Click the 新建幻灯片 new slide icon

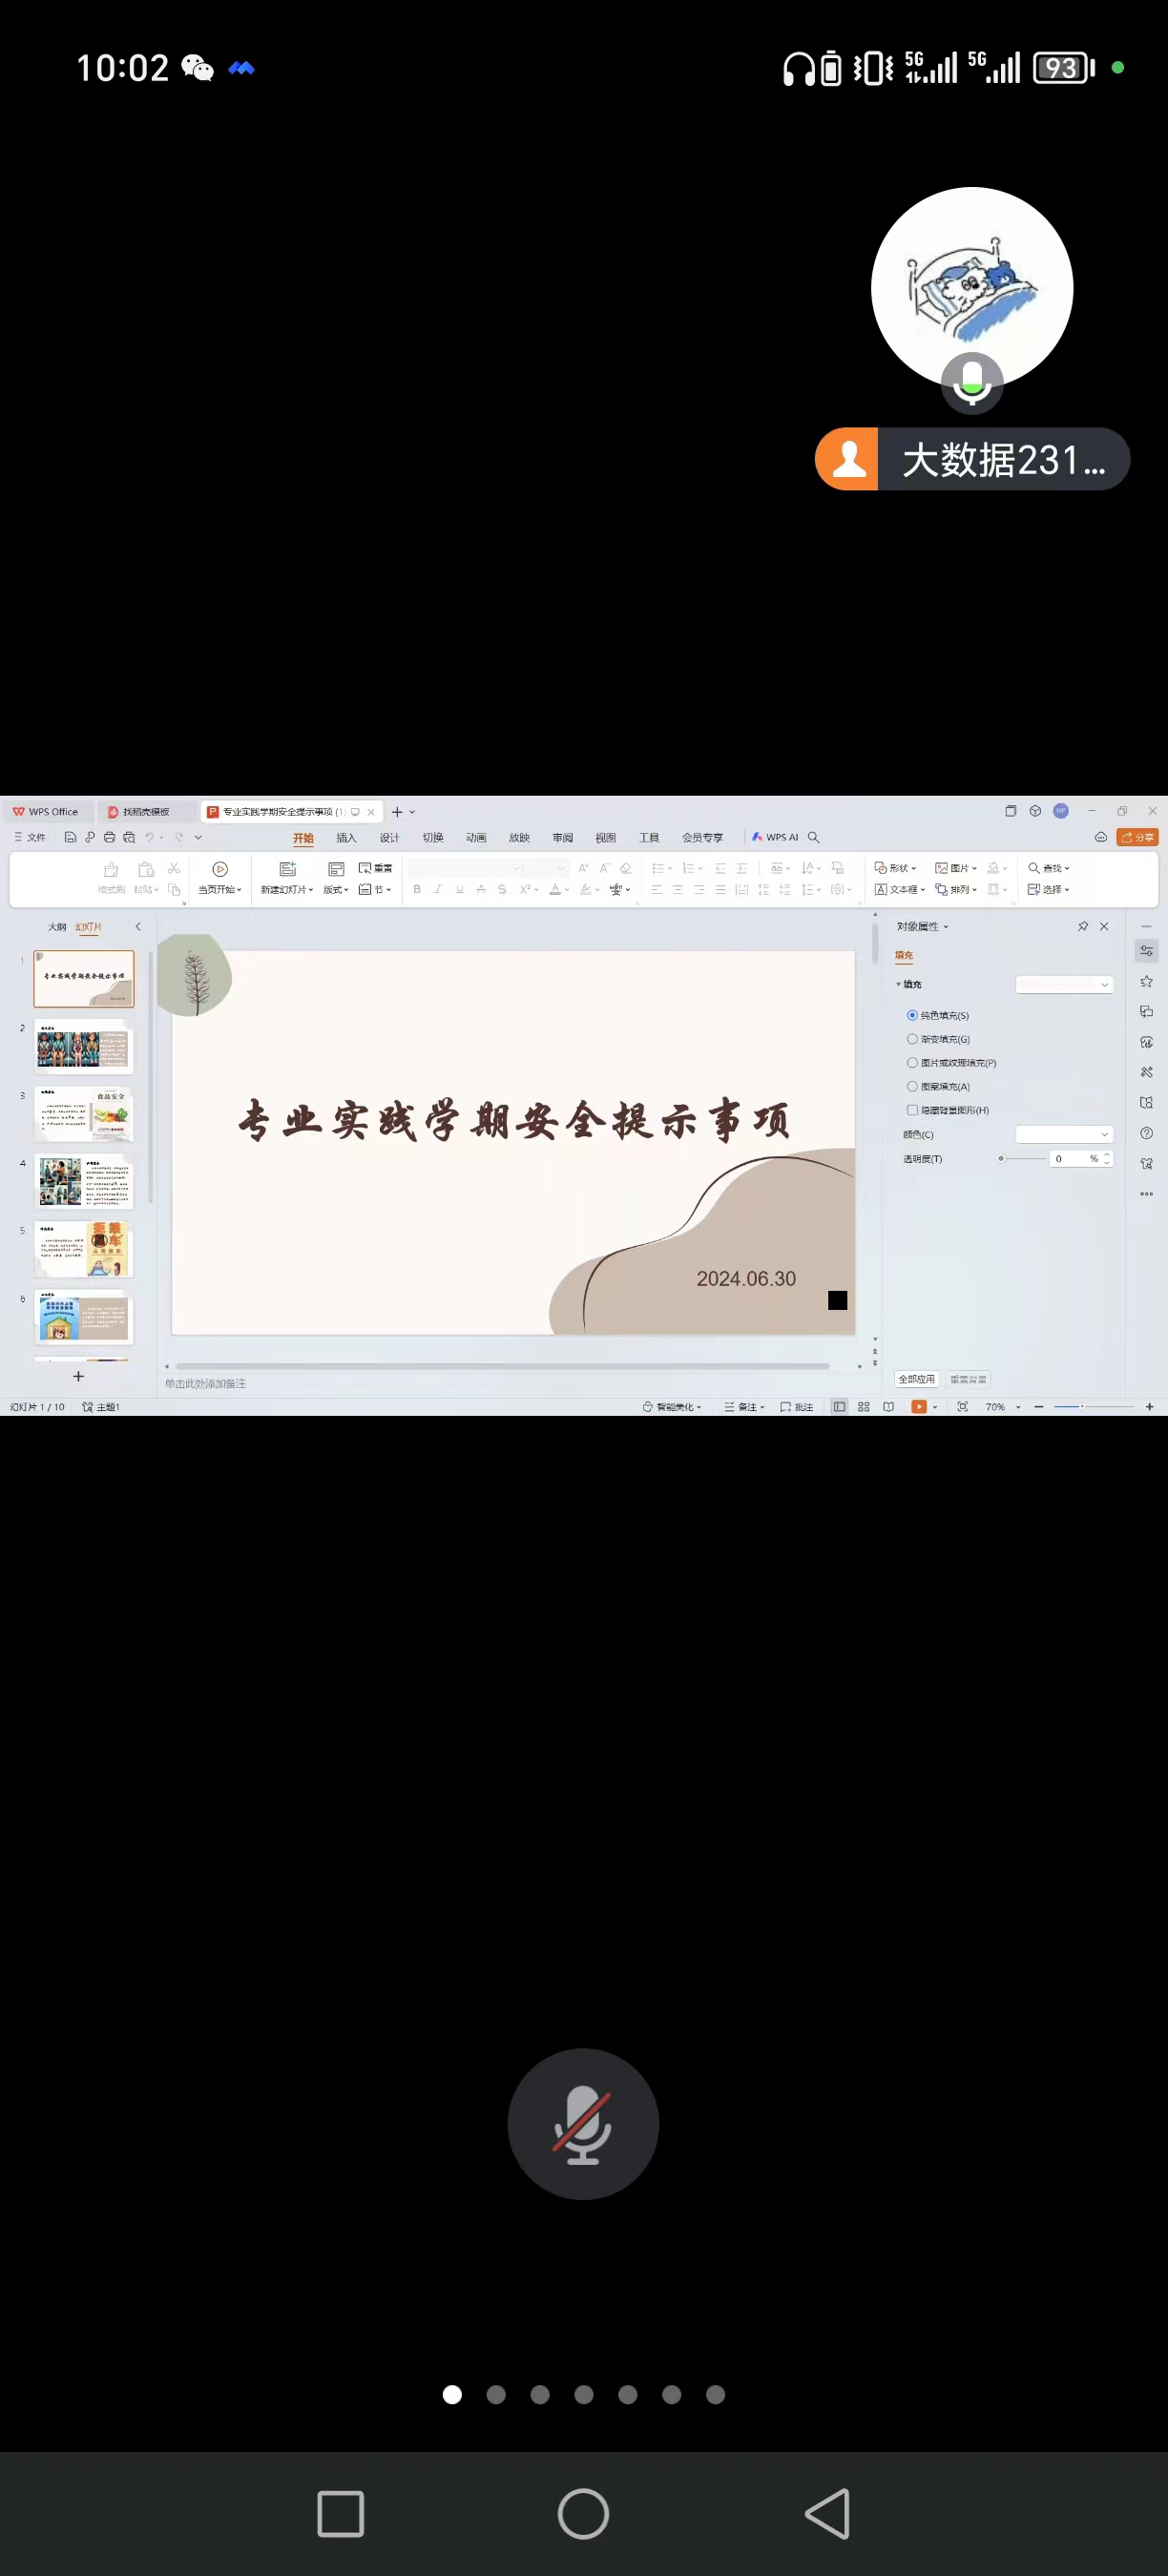coord(287,869)
